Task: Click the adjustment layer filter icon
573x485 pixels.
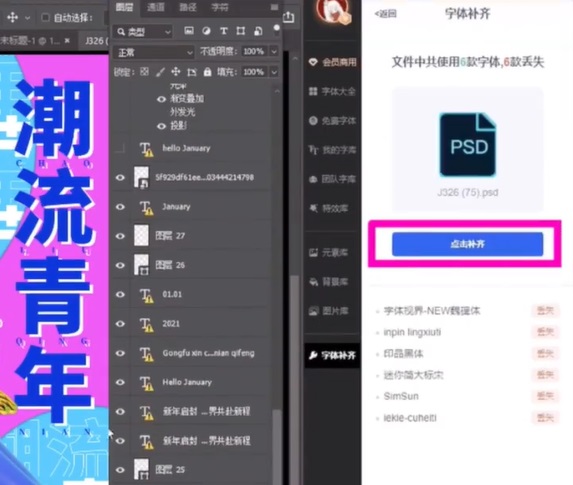Action: coord(206,31)
